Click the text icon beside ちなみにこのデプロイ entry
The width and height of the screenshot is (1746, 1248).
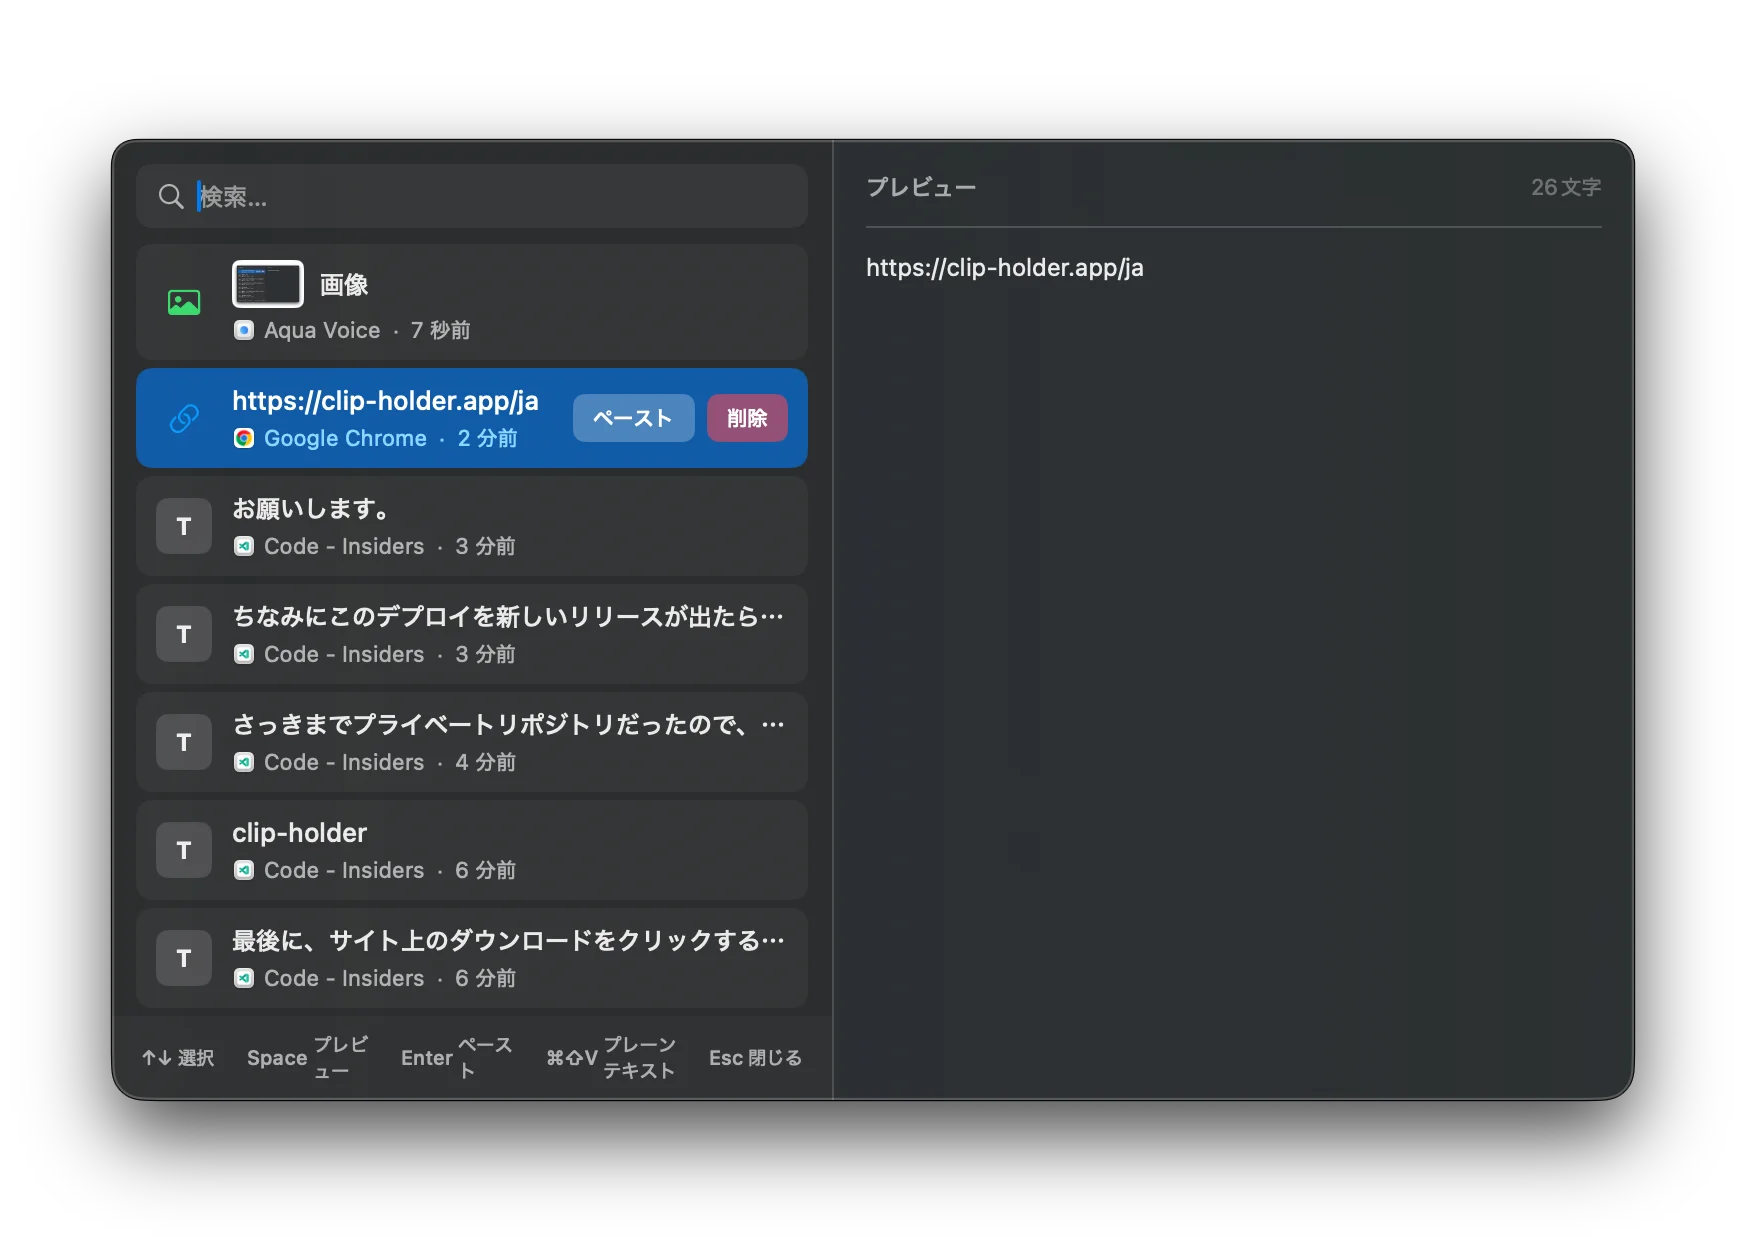[x=184, y=634]
